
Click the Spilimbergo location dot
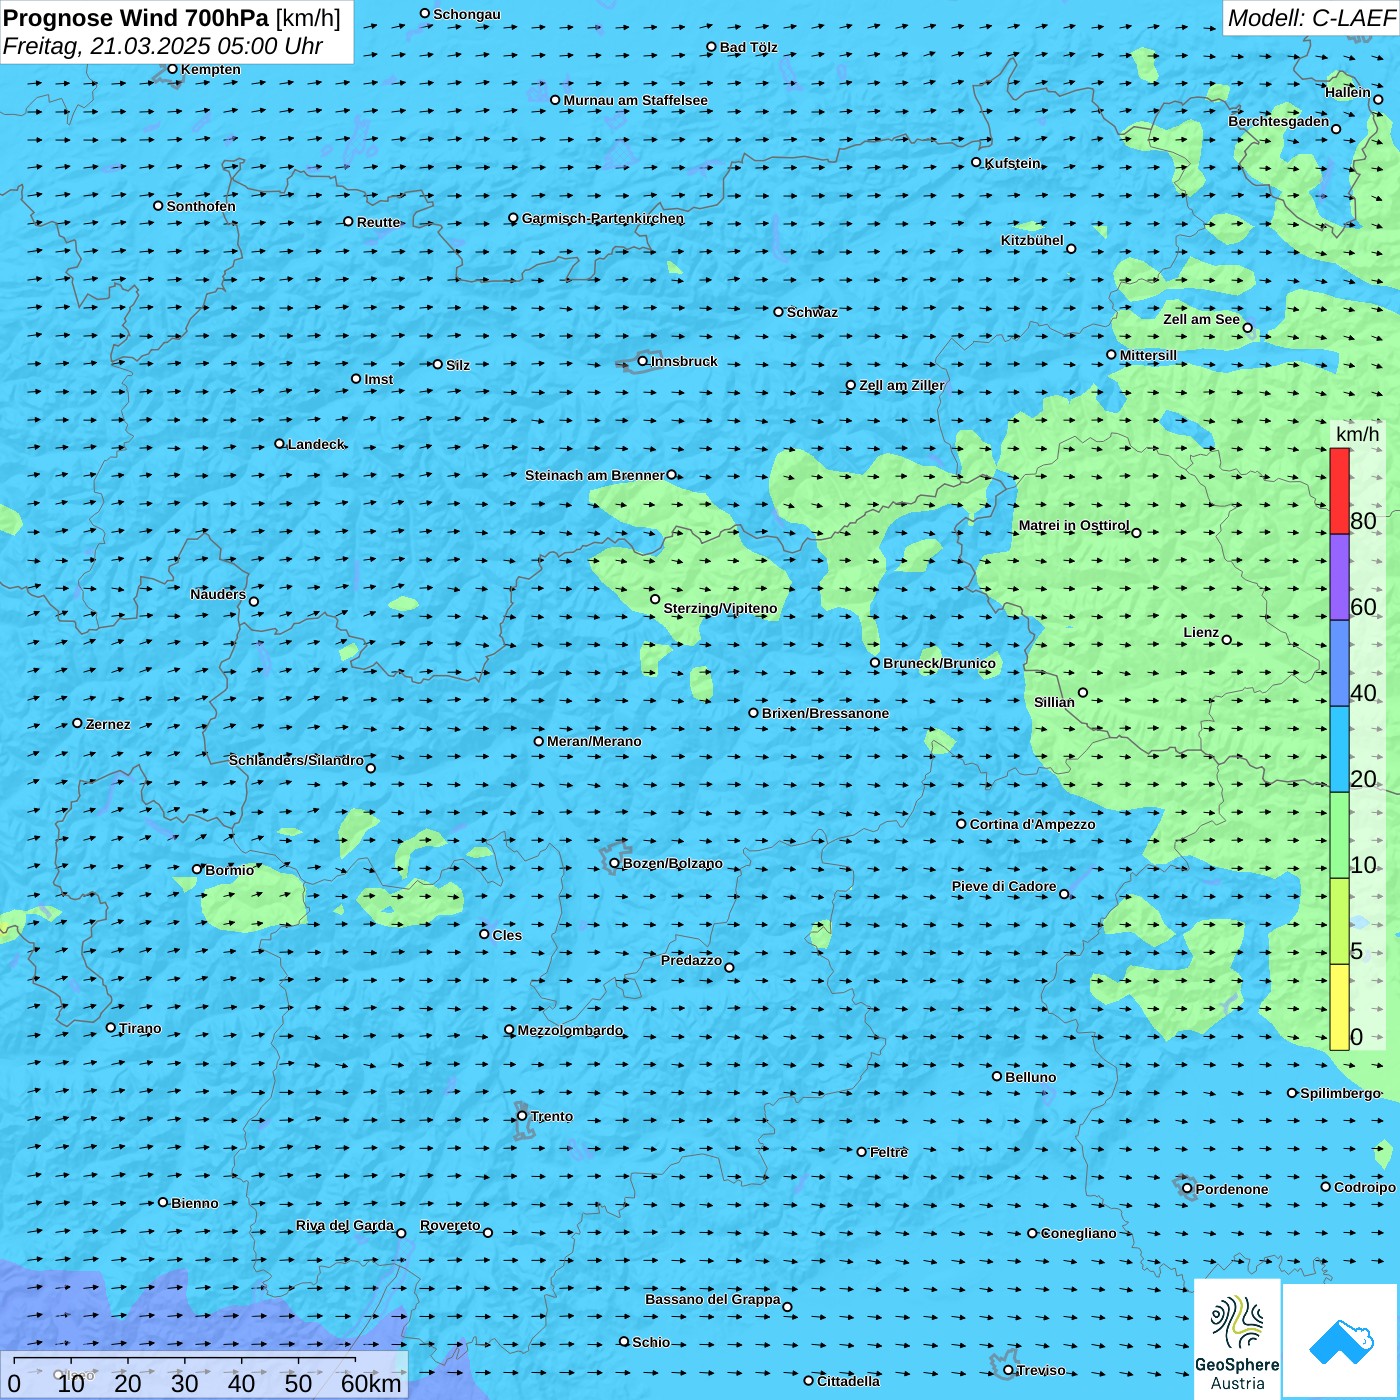pyautogui.click(x=1292, y=1093)
